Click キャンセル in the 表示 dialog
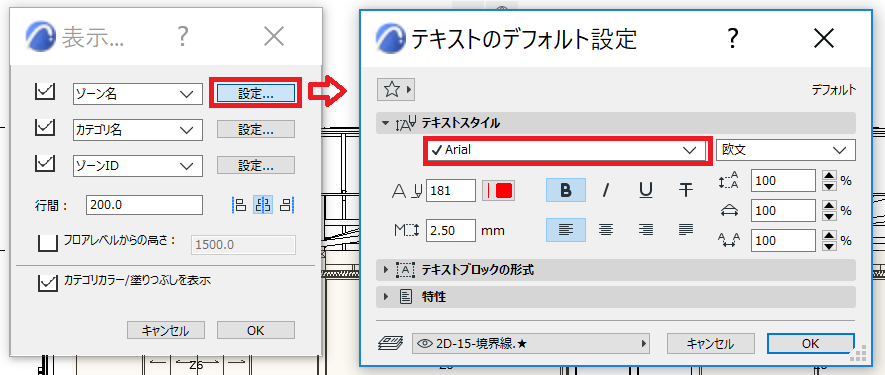 pyautogui.click(x=165, y=330)
